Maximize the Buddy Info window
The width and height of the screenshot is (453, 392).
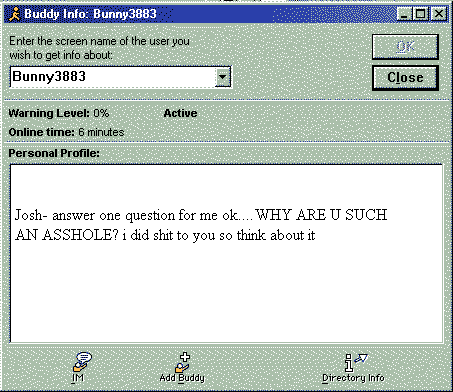421,14
